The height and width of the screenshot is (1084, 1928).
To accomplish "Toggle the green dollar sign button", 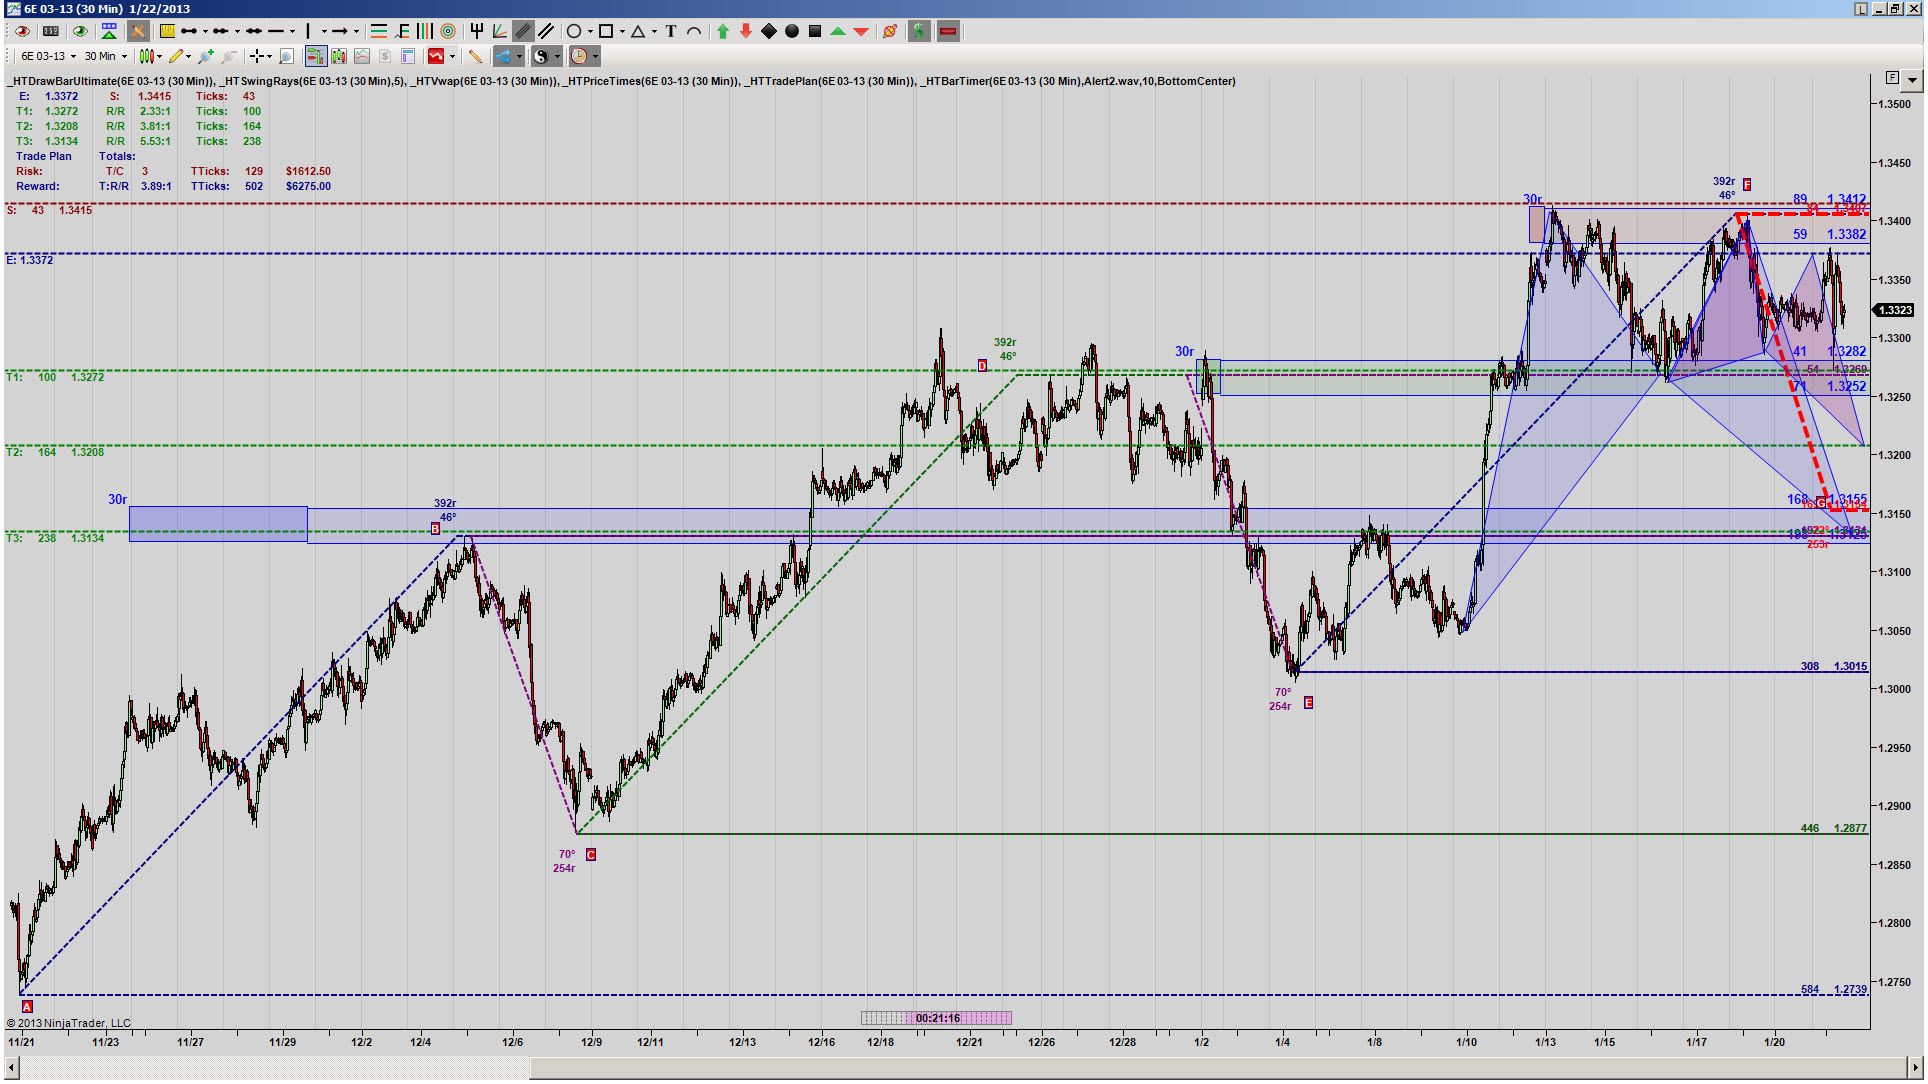I will [x=918, y=31].
